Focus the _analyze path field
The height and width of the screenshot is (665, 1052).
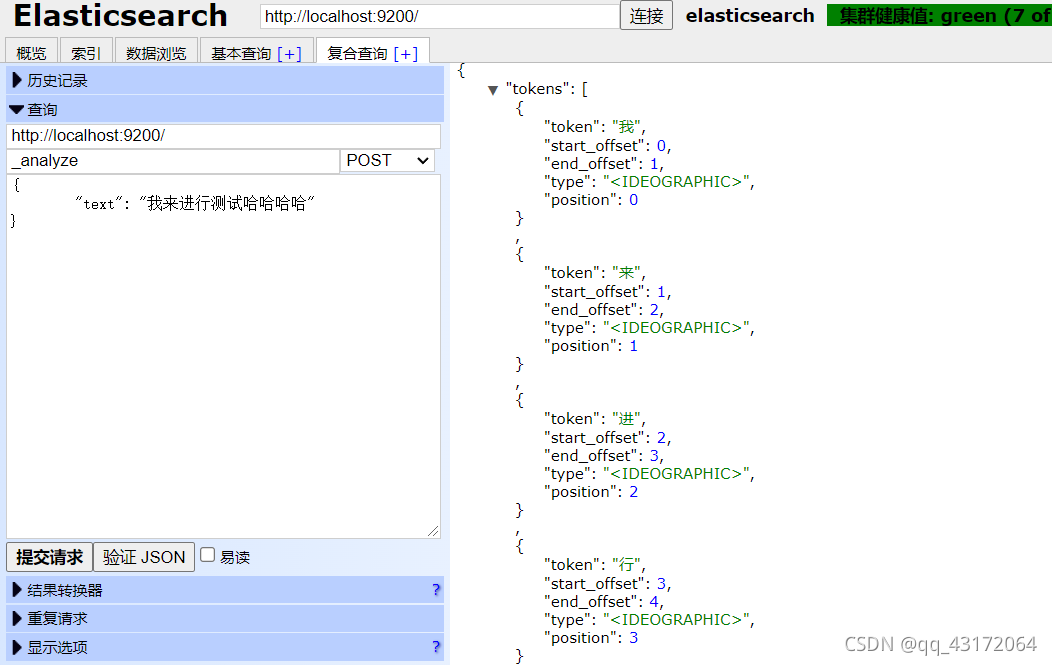[173, 161]
